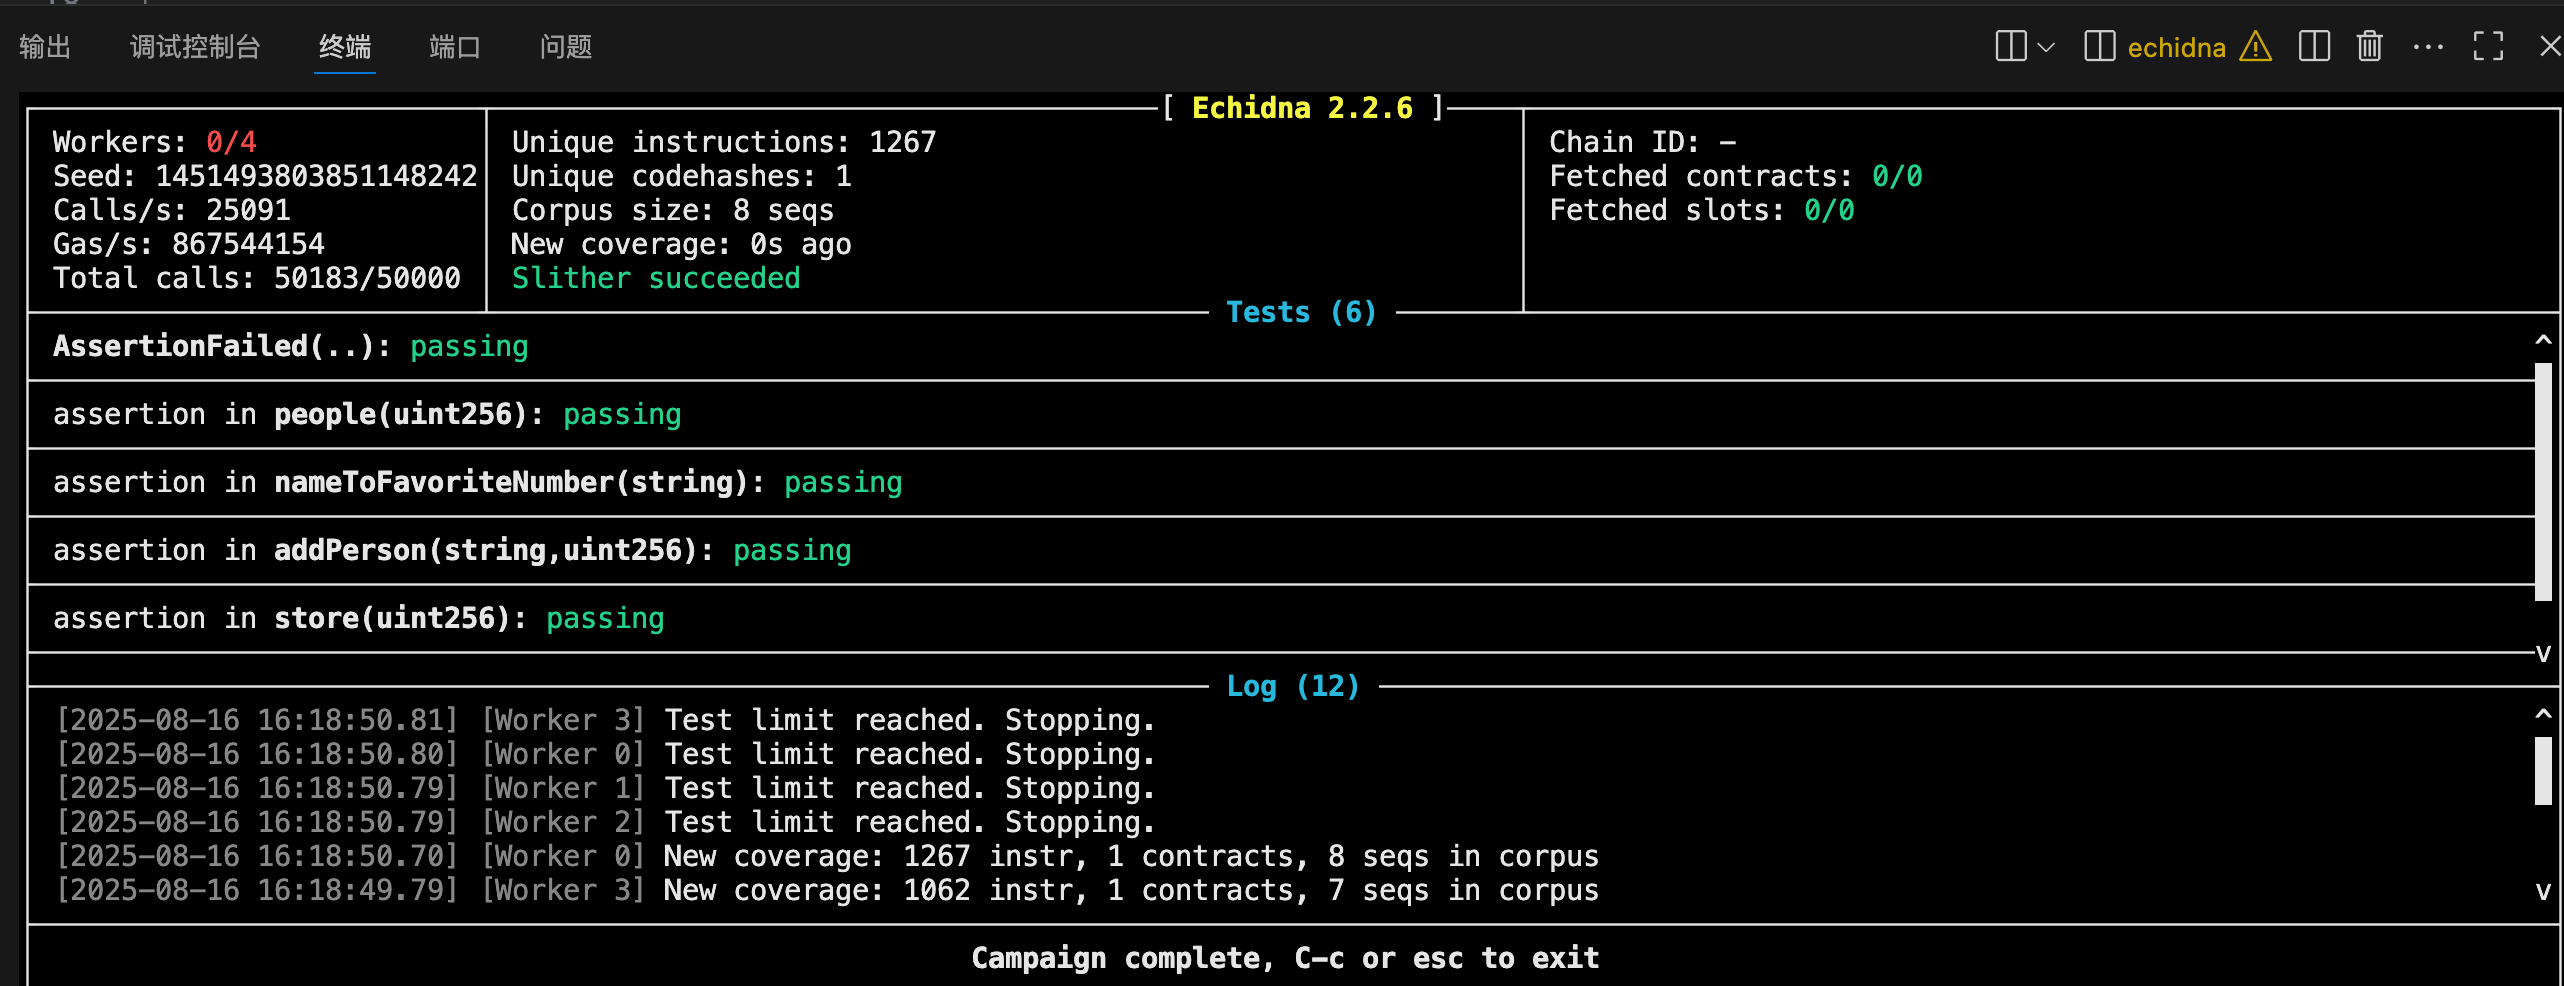Screen dimensions: 2564x986
Task: Click the Tests list scroll-down arrow
Action: point(2543,654)
